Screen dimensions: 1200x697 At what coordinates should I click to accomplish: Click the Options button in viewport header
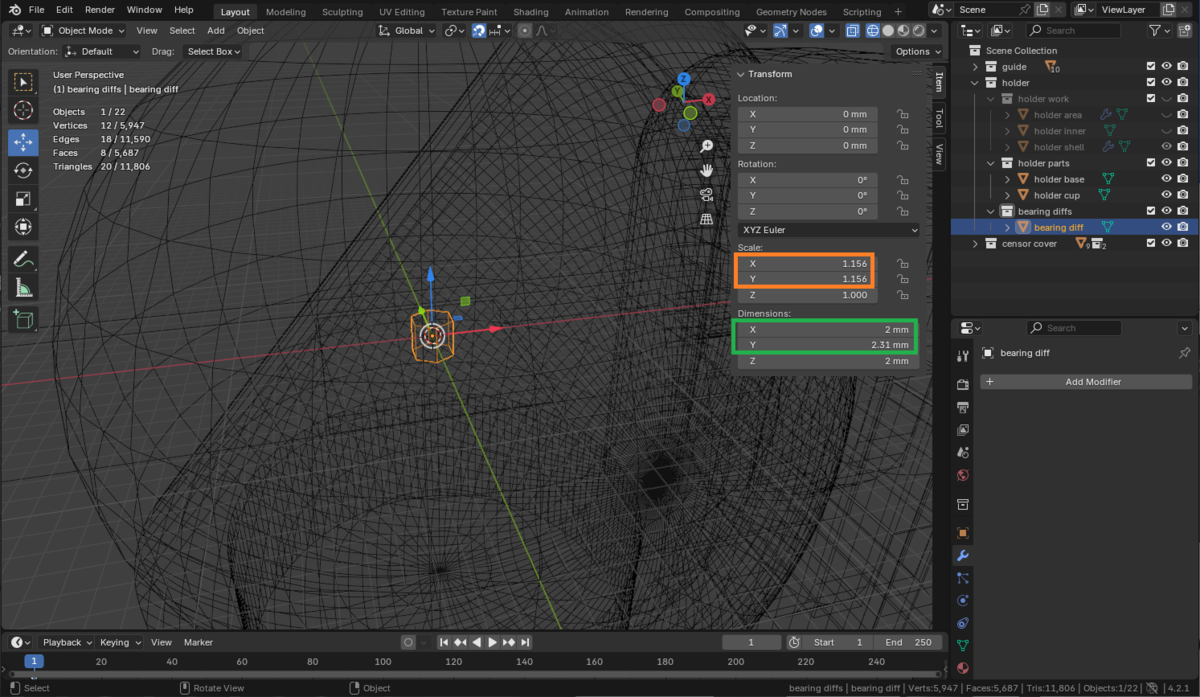(916, 51)
